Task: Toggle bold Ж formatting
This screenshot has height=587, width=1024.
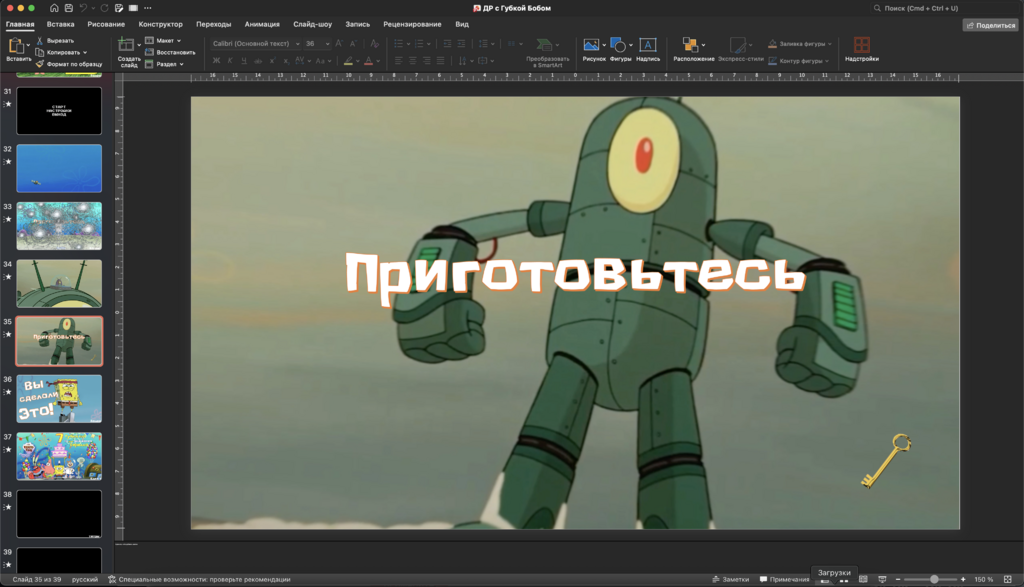Action: pos(216,61)
